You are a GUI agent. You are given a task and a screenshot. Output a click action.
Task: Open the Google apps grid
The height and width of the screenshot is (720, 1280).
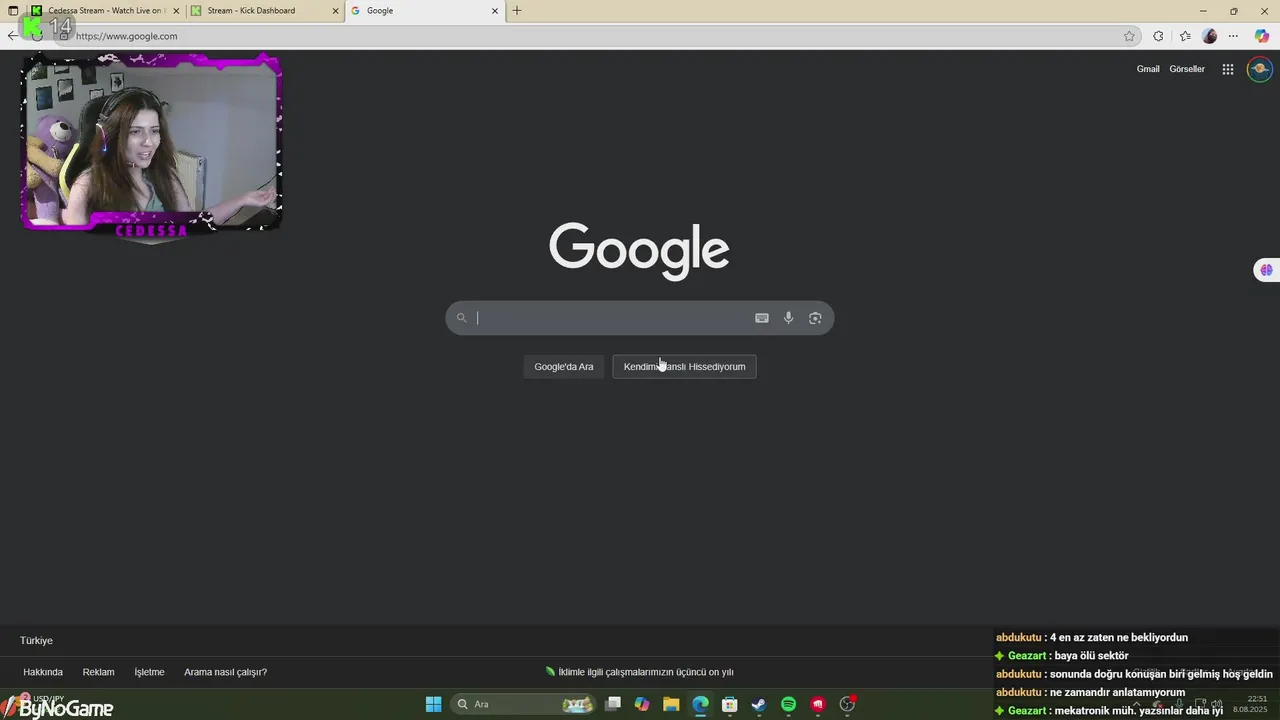tap(1228, 69)
